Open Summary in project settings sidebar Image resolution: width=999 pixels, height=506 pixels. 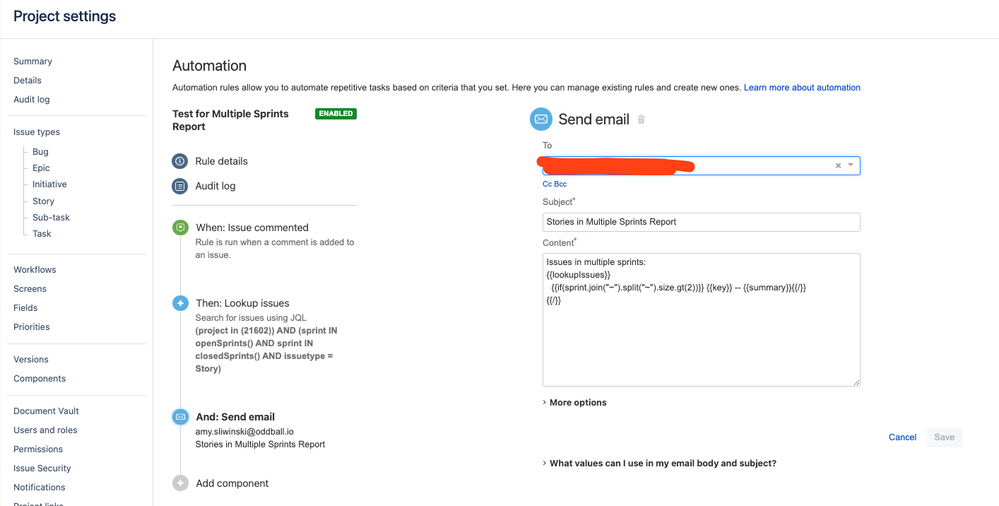(32, 62)
